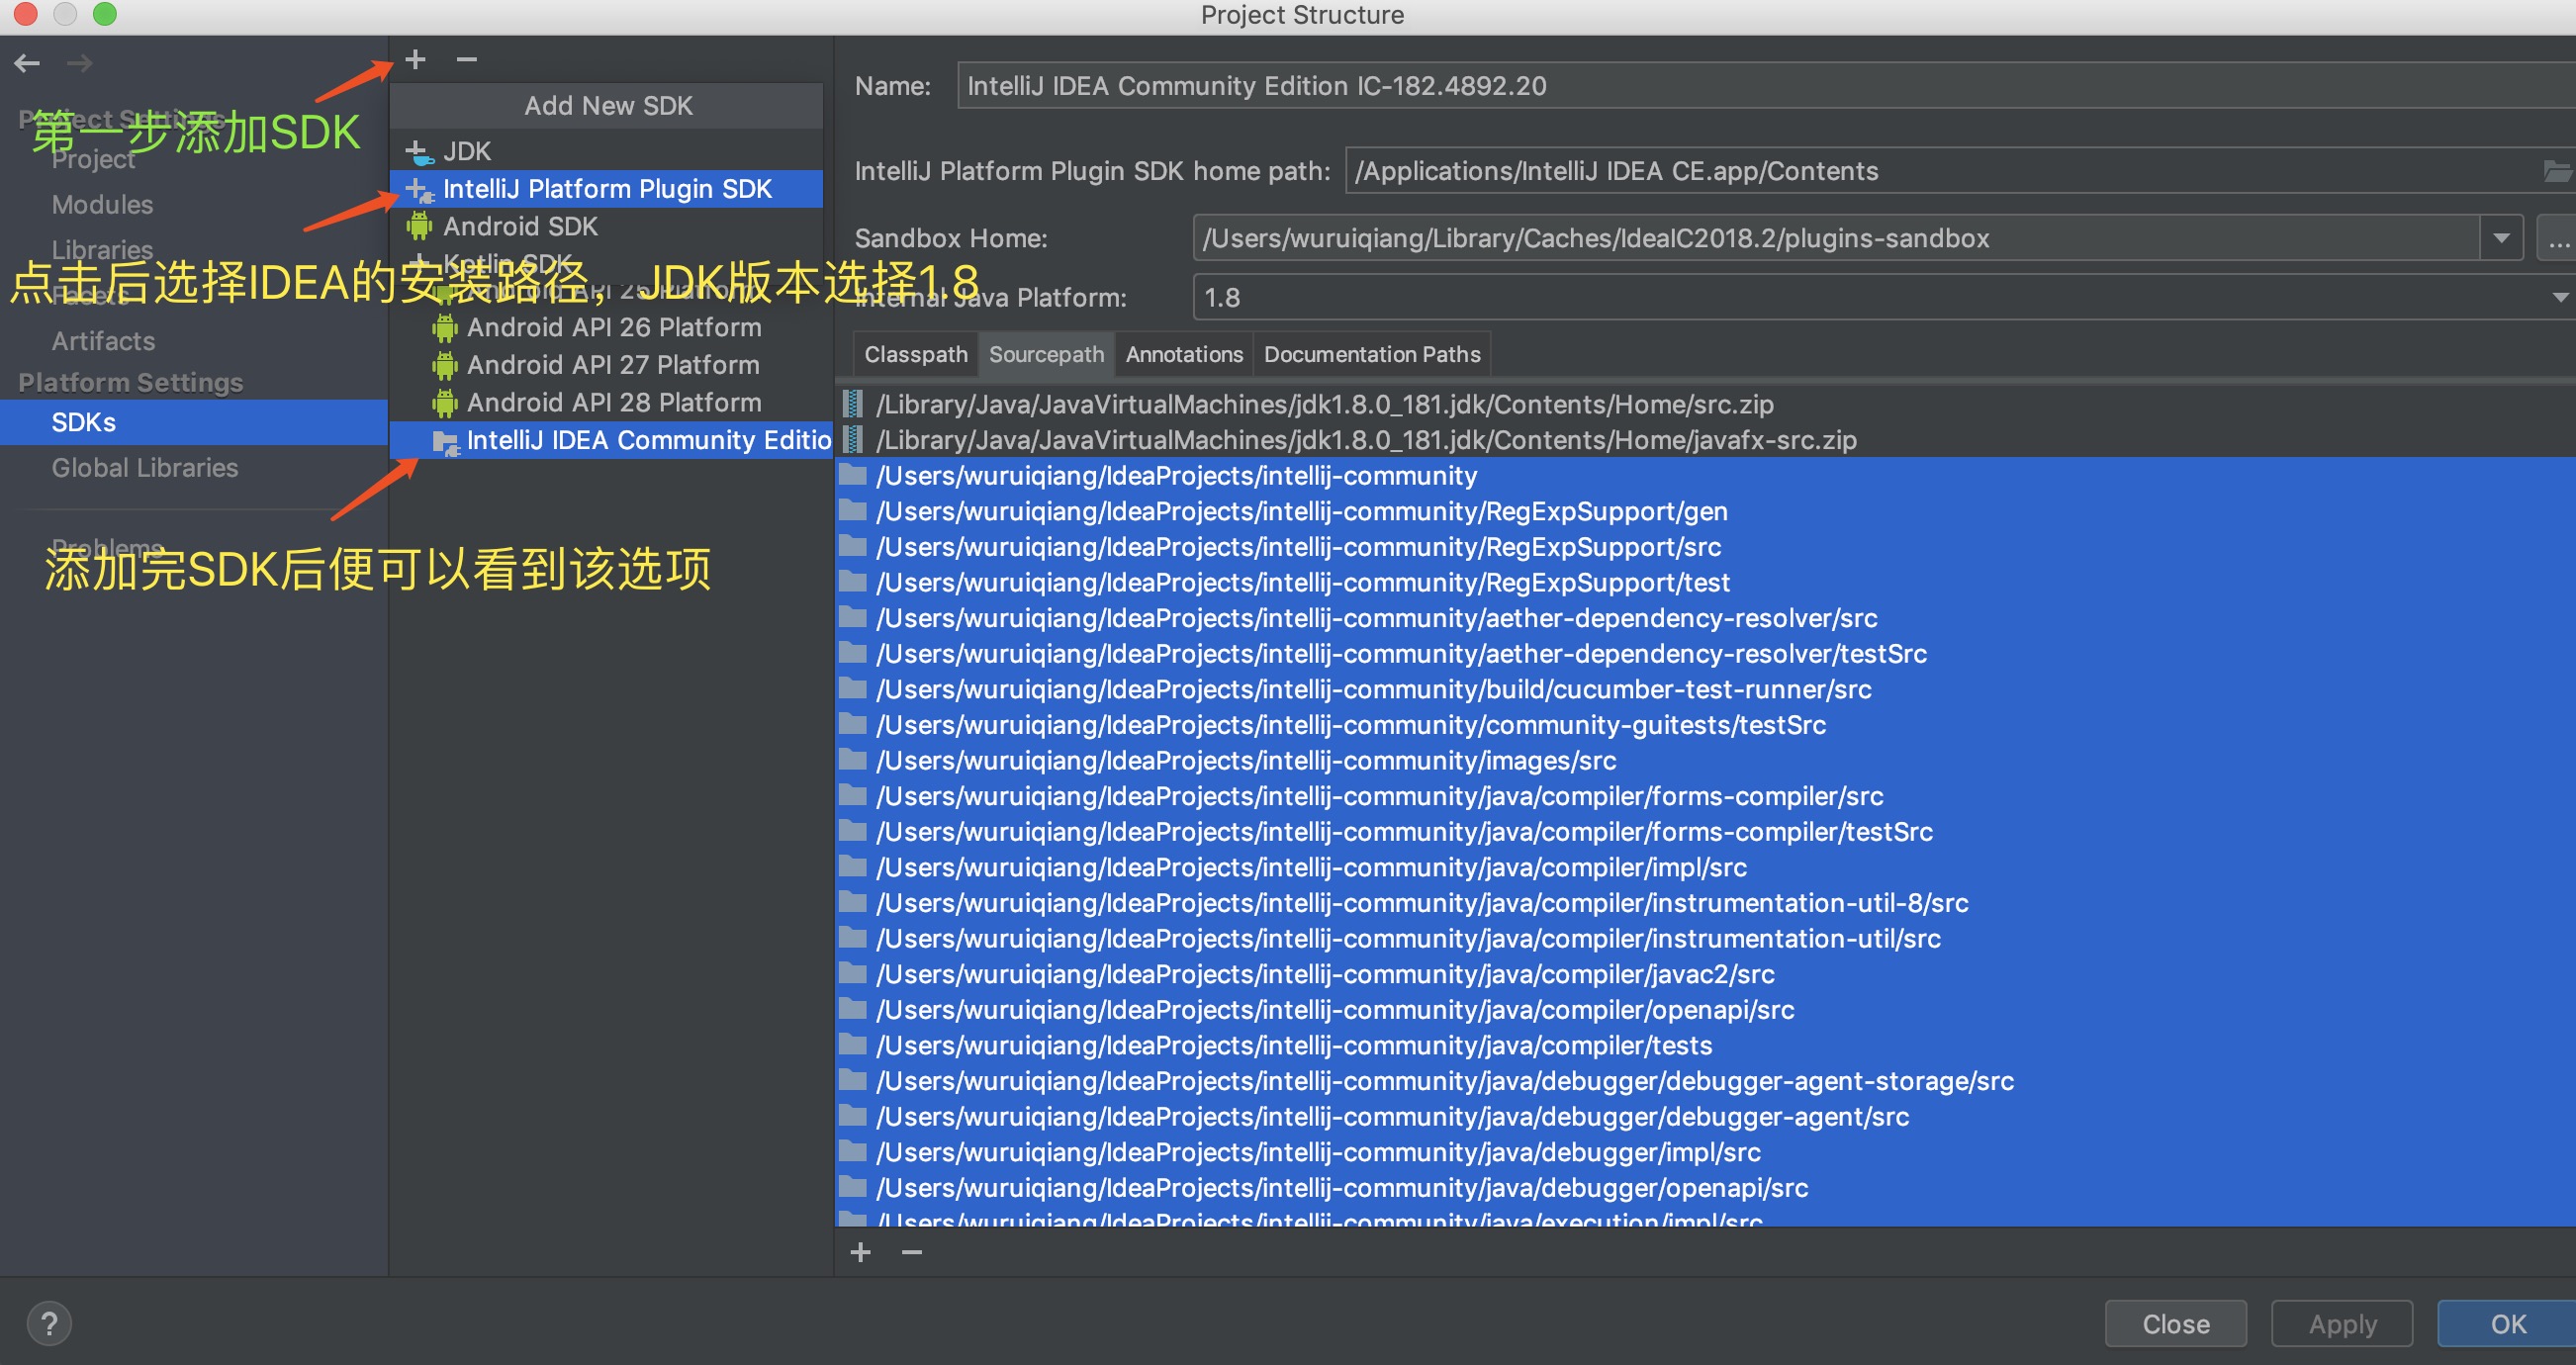
Task: Switch to the Classpath tab
Action: tap(914, 353)
